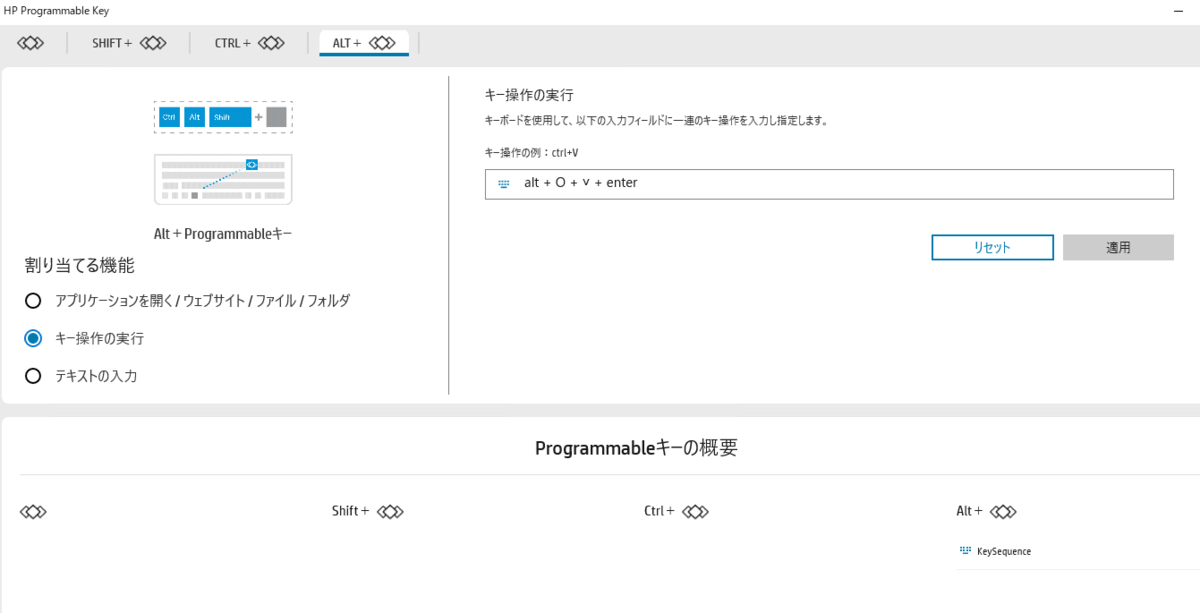
Task: Switch to the CTRL + Programmable key tab
Action: click(249, 43)
